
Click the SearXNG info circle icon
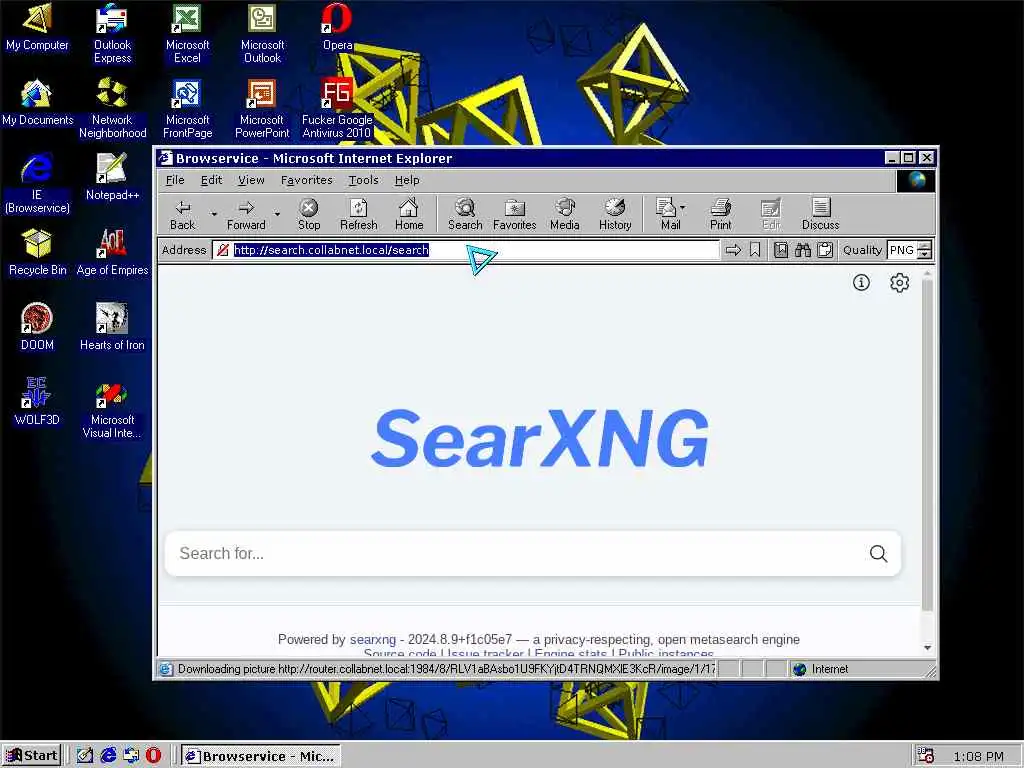pos(861,282)
